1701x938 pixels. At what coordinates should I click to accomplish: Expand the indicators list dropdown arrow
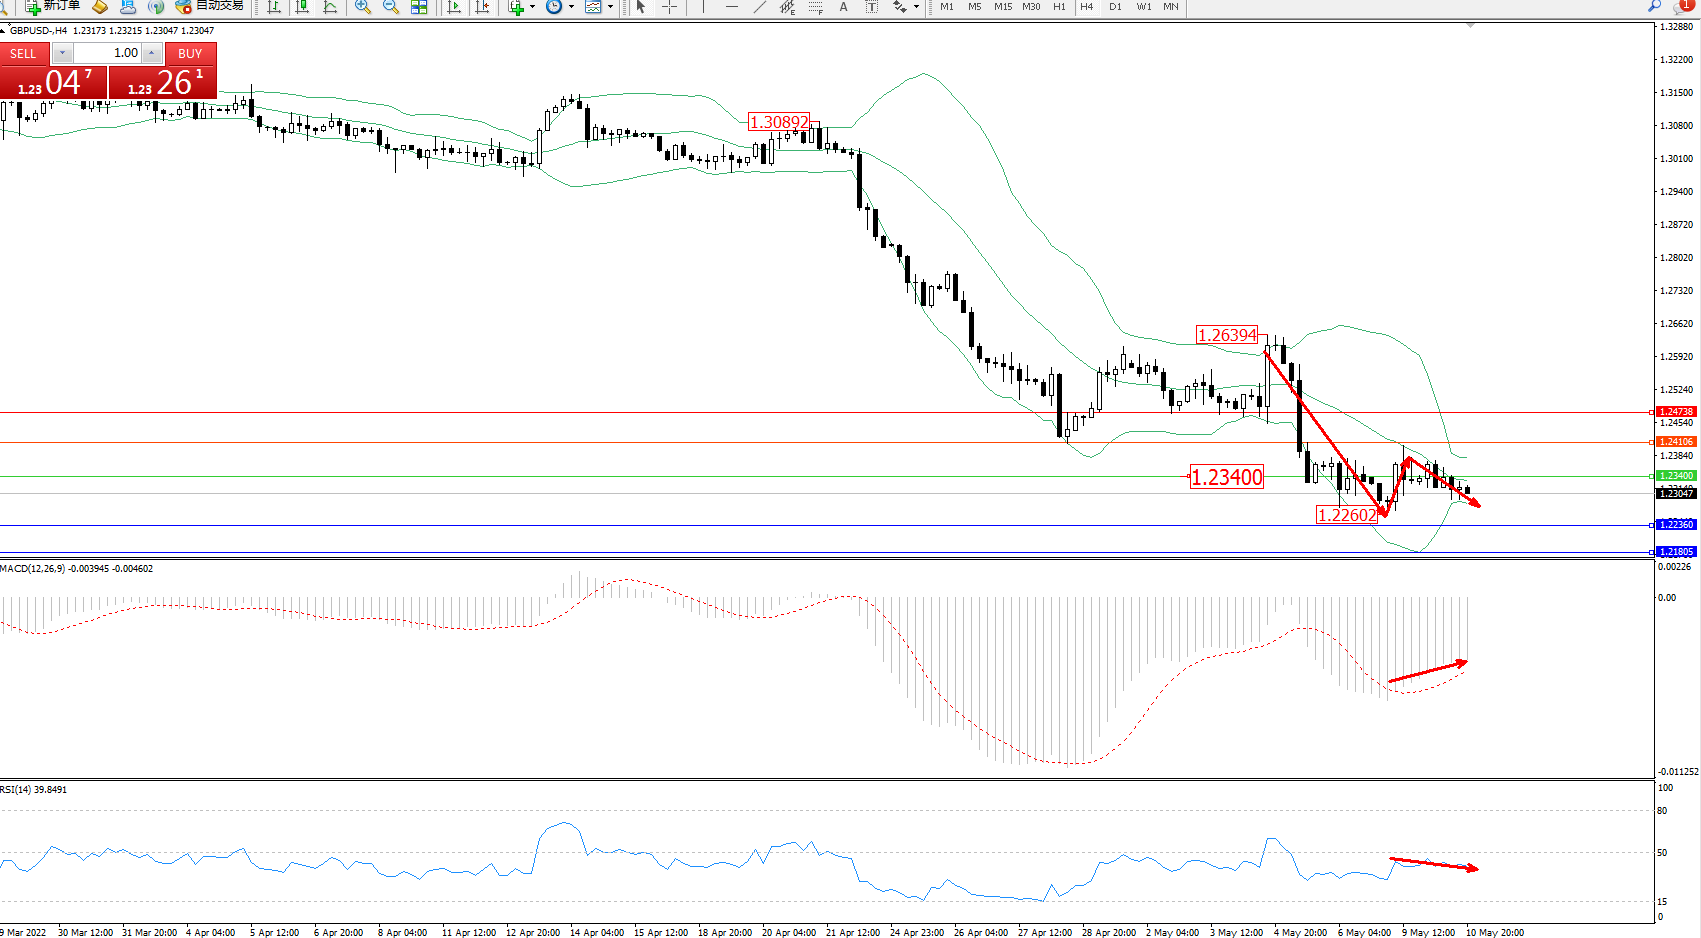click(532, 7)
